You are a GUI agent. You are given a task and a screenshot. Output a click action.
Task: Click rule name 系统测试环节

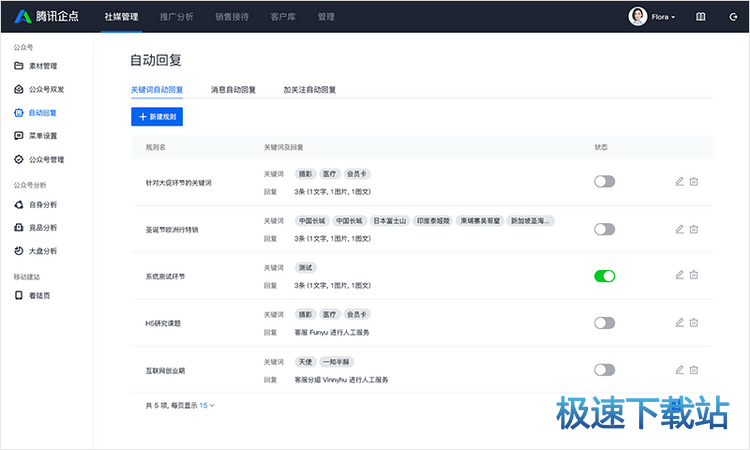(x=165, y=276)
